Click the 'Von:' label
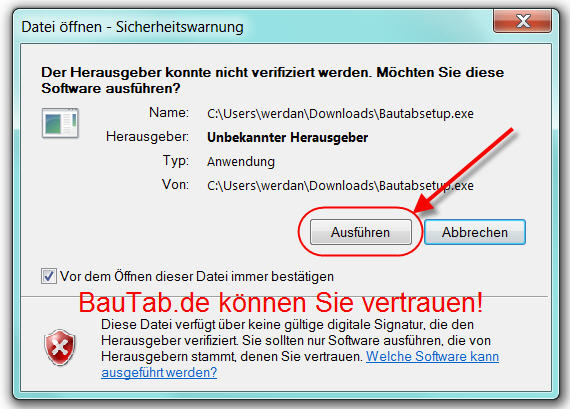The width and height of the screenshot is (570, 409). [175, 185]
